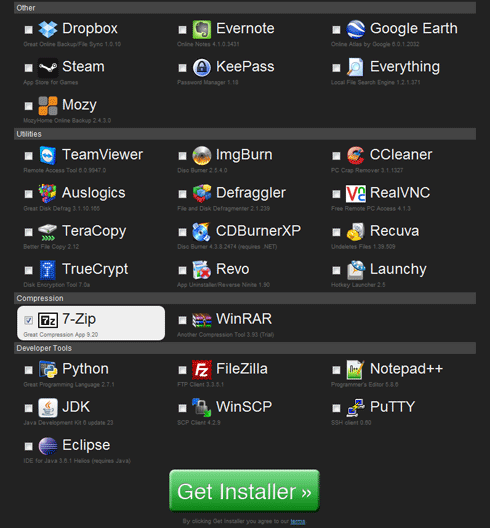Click the Get Installer button
Image resolution: width=490 pixels, height=528 pixels.
coord(244,491)
